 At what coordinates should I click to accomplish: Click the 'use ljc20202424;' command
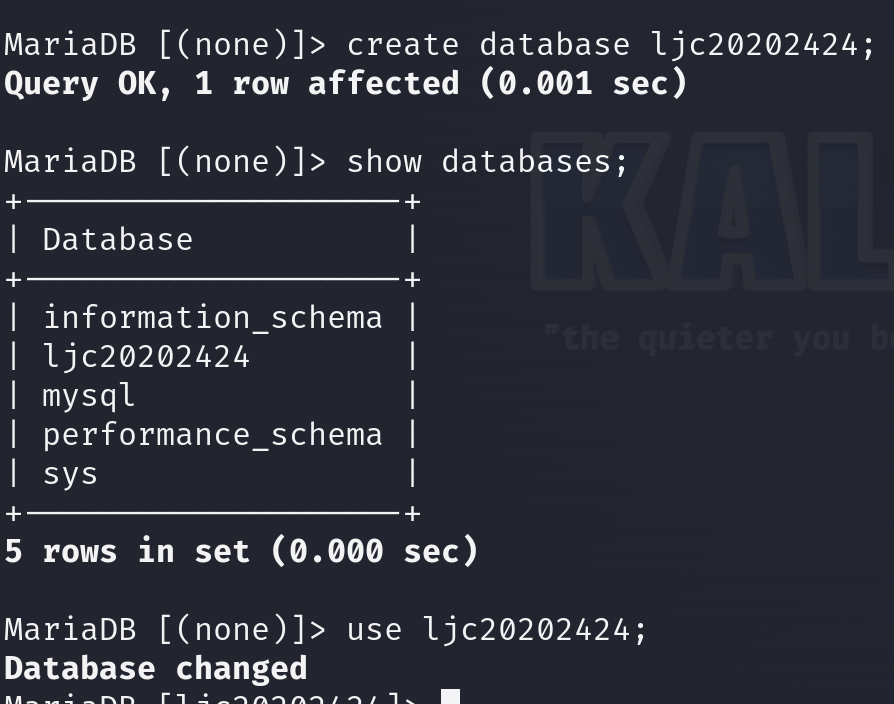(497, 629)
